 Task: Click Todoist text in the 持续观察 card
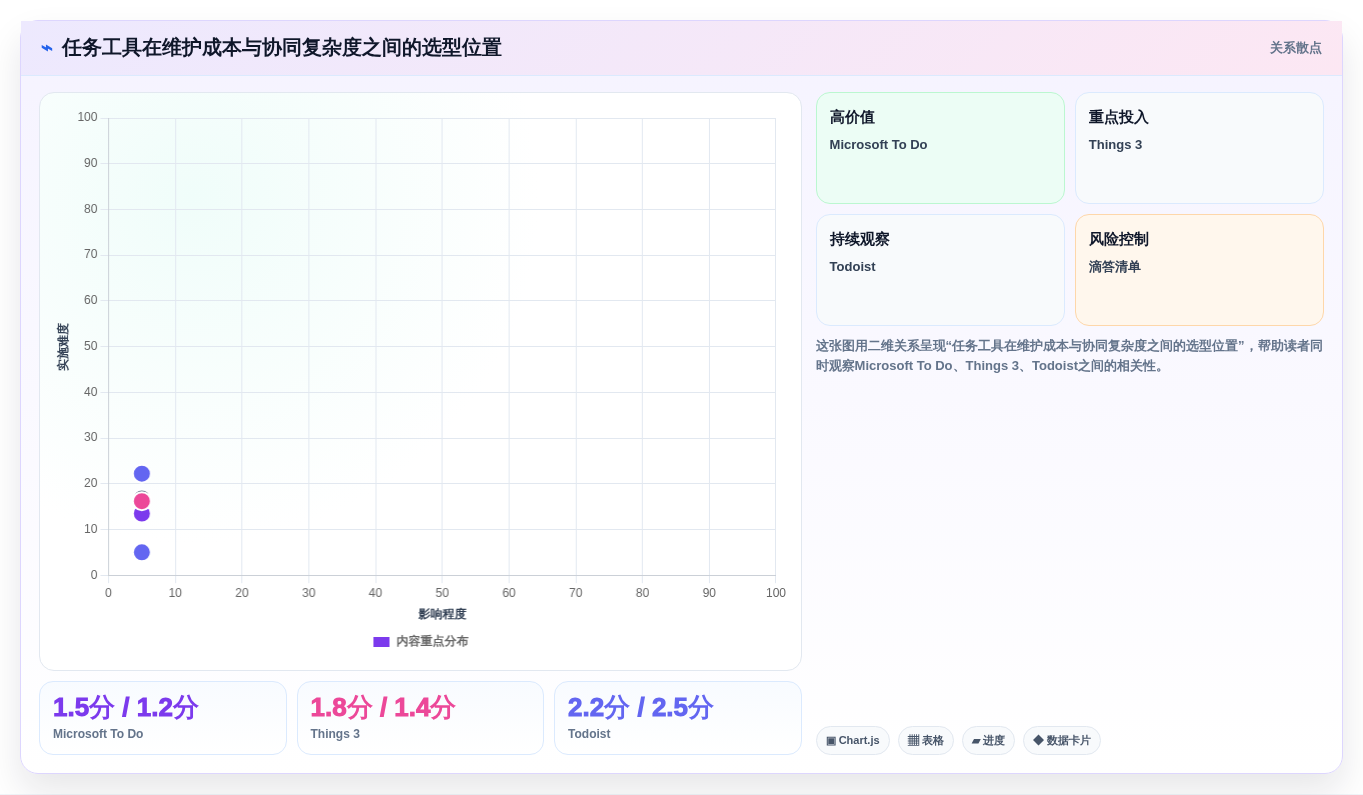tap(852, 267)
